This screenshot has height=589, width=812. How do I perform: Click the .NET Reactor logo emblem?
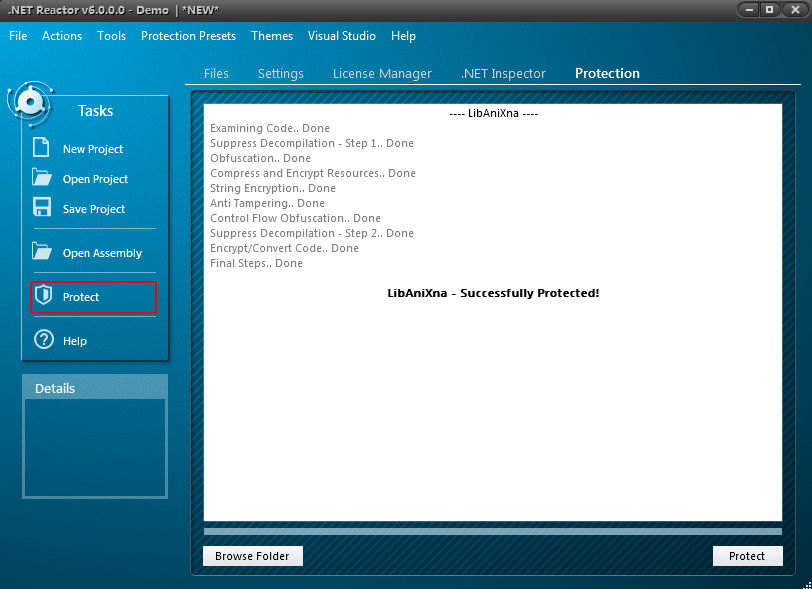(x=30, y=104)
